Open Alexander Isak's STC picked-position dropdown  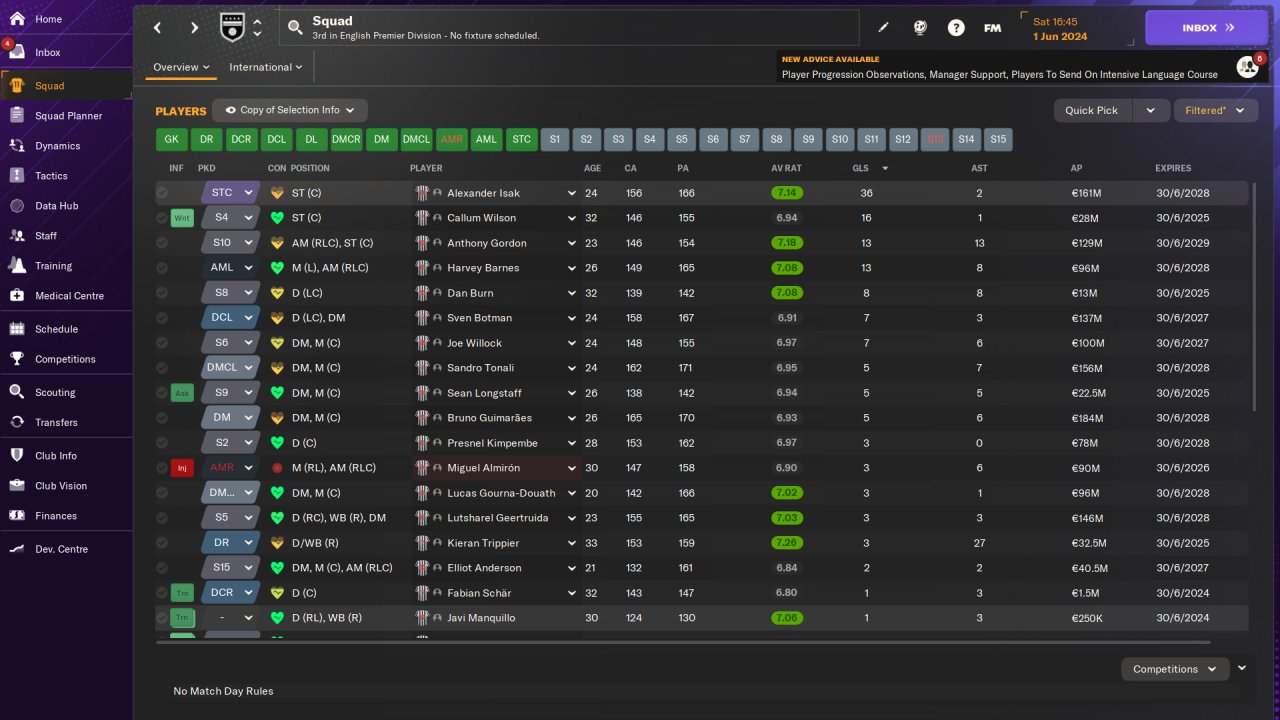point(230,193)
